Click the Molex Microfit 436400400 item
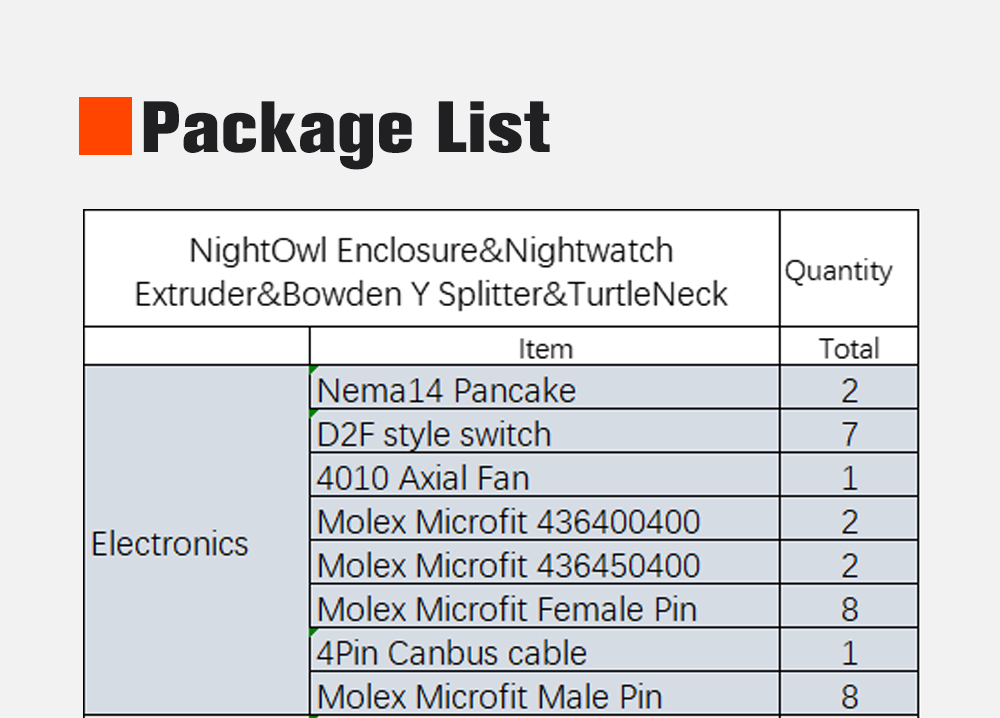The height and width of the screenshot is (718, 1000). (508, 522)
